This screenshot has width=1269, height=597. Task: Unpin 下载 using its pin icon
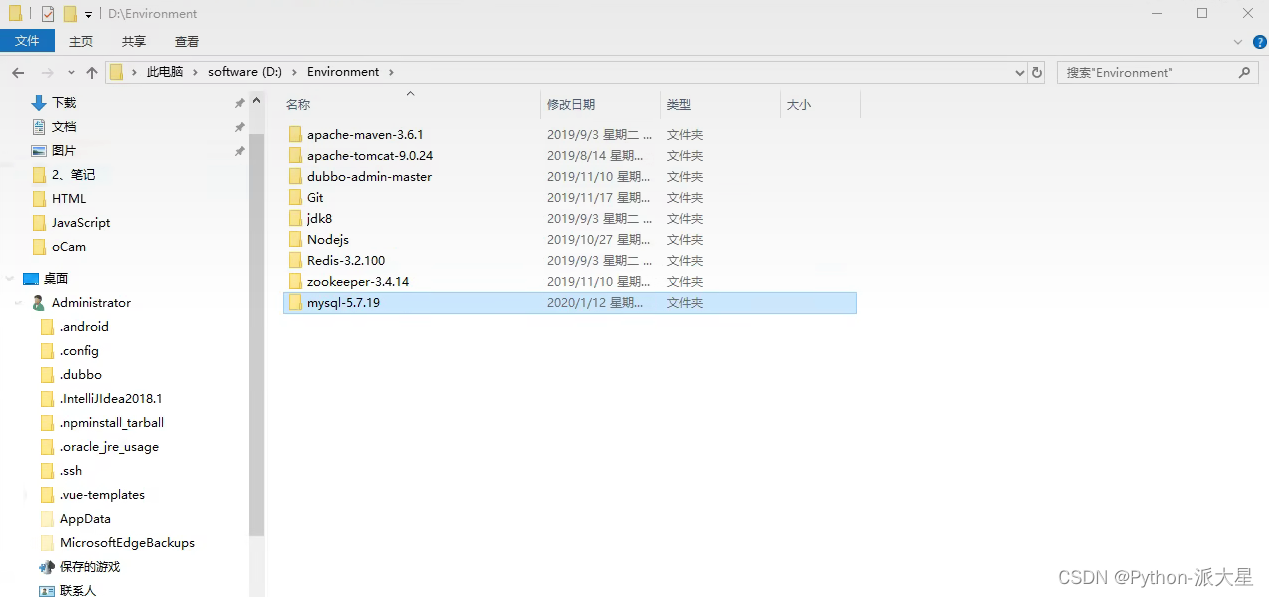tap(239, 103)
